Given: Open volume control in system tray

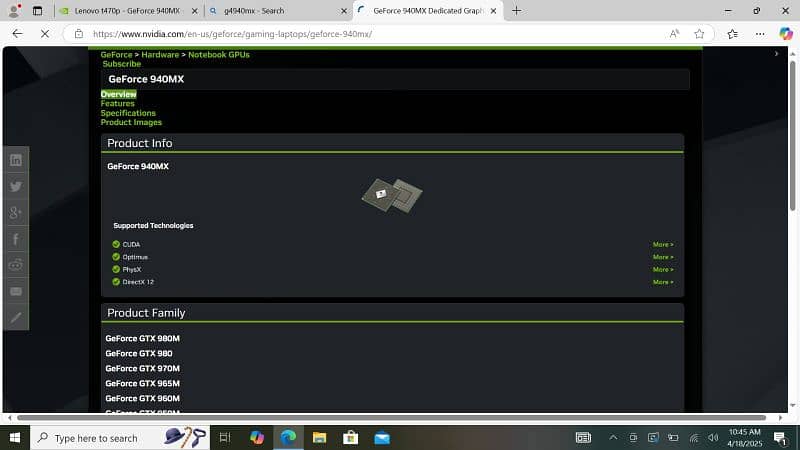Looking at the screenshot, I should pyautogui.click(x=713, y=438).
